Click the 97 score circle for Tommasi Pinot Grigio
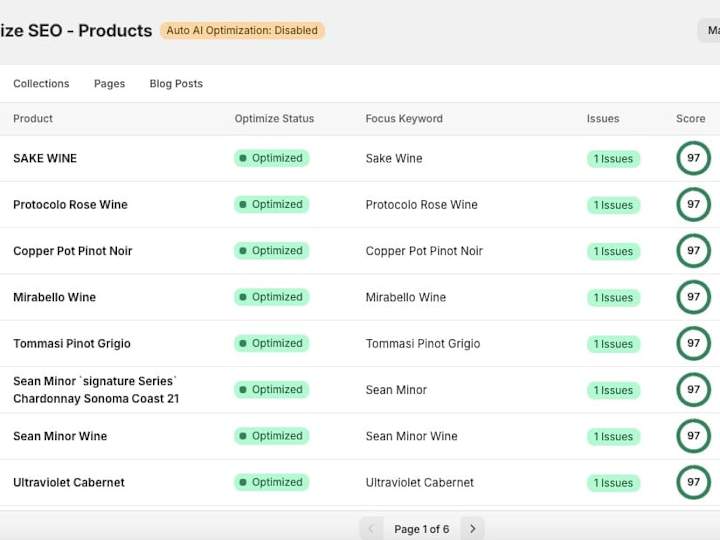The width and height of the screenshot is (720, 540). 693,343
